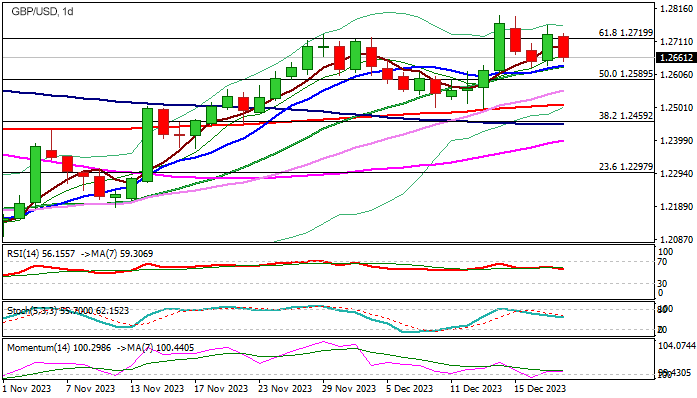The image size is (697, 398).
Task: Click the 1.22940 price axis value
Action: tap(677, 173)
